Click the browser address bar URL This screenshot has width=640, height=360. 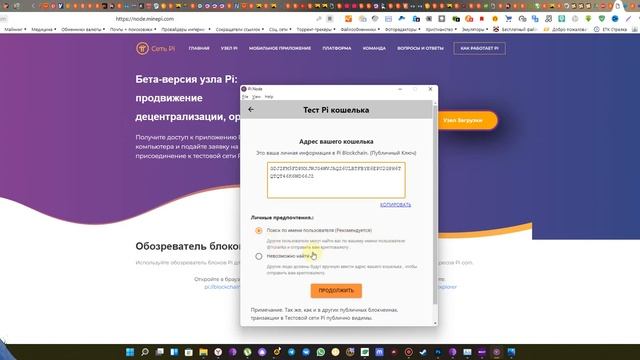144,19
